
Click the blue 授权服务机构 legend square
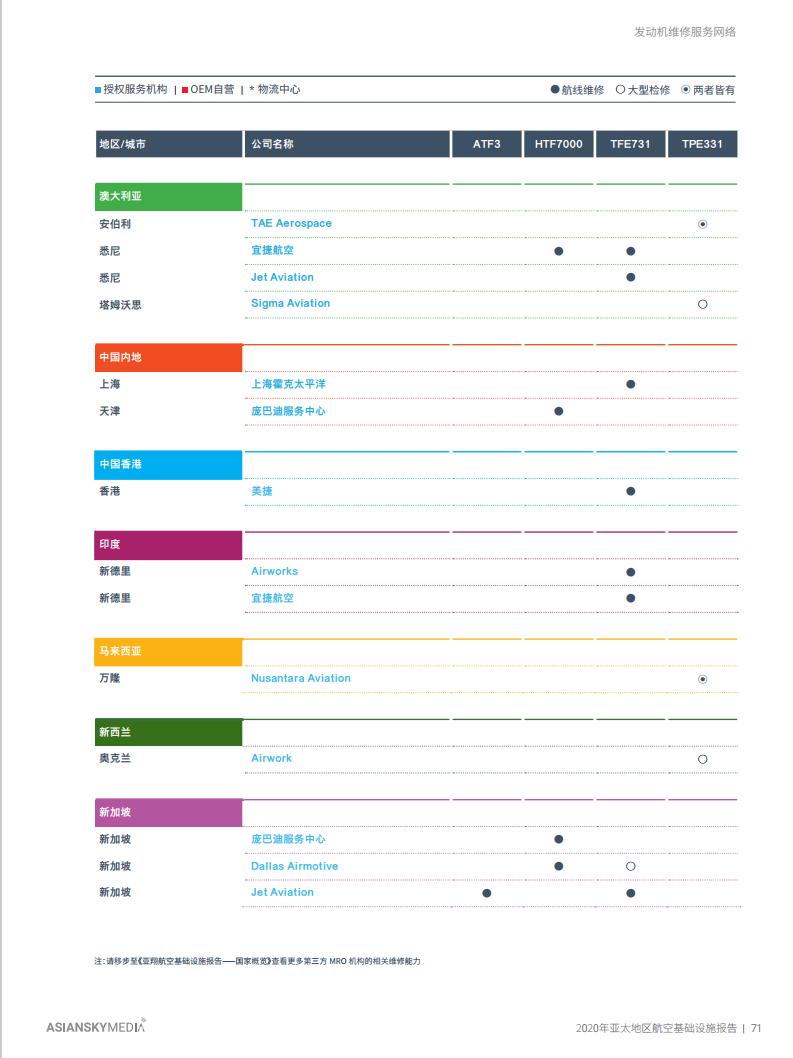[98, 90]
